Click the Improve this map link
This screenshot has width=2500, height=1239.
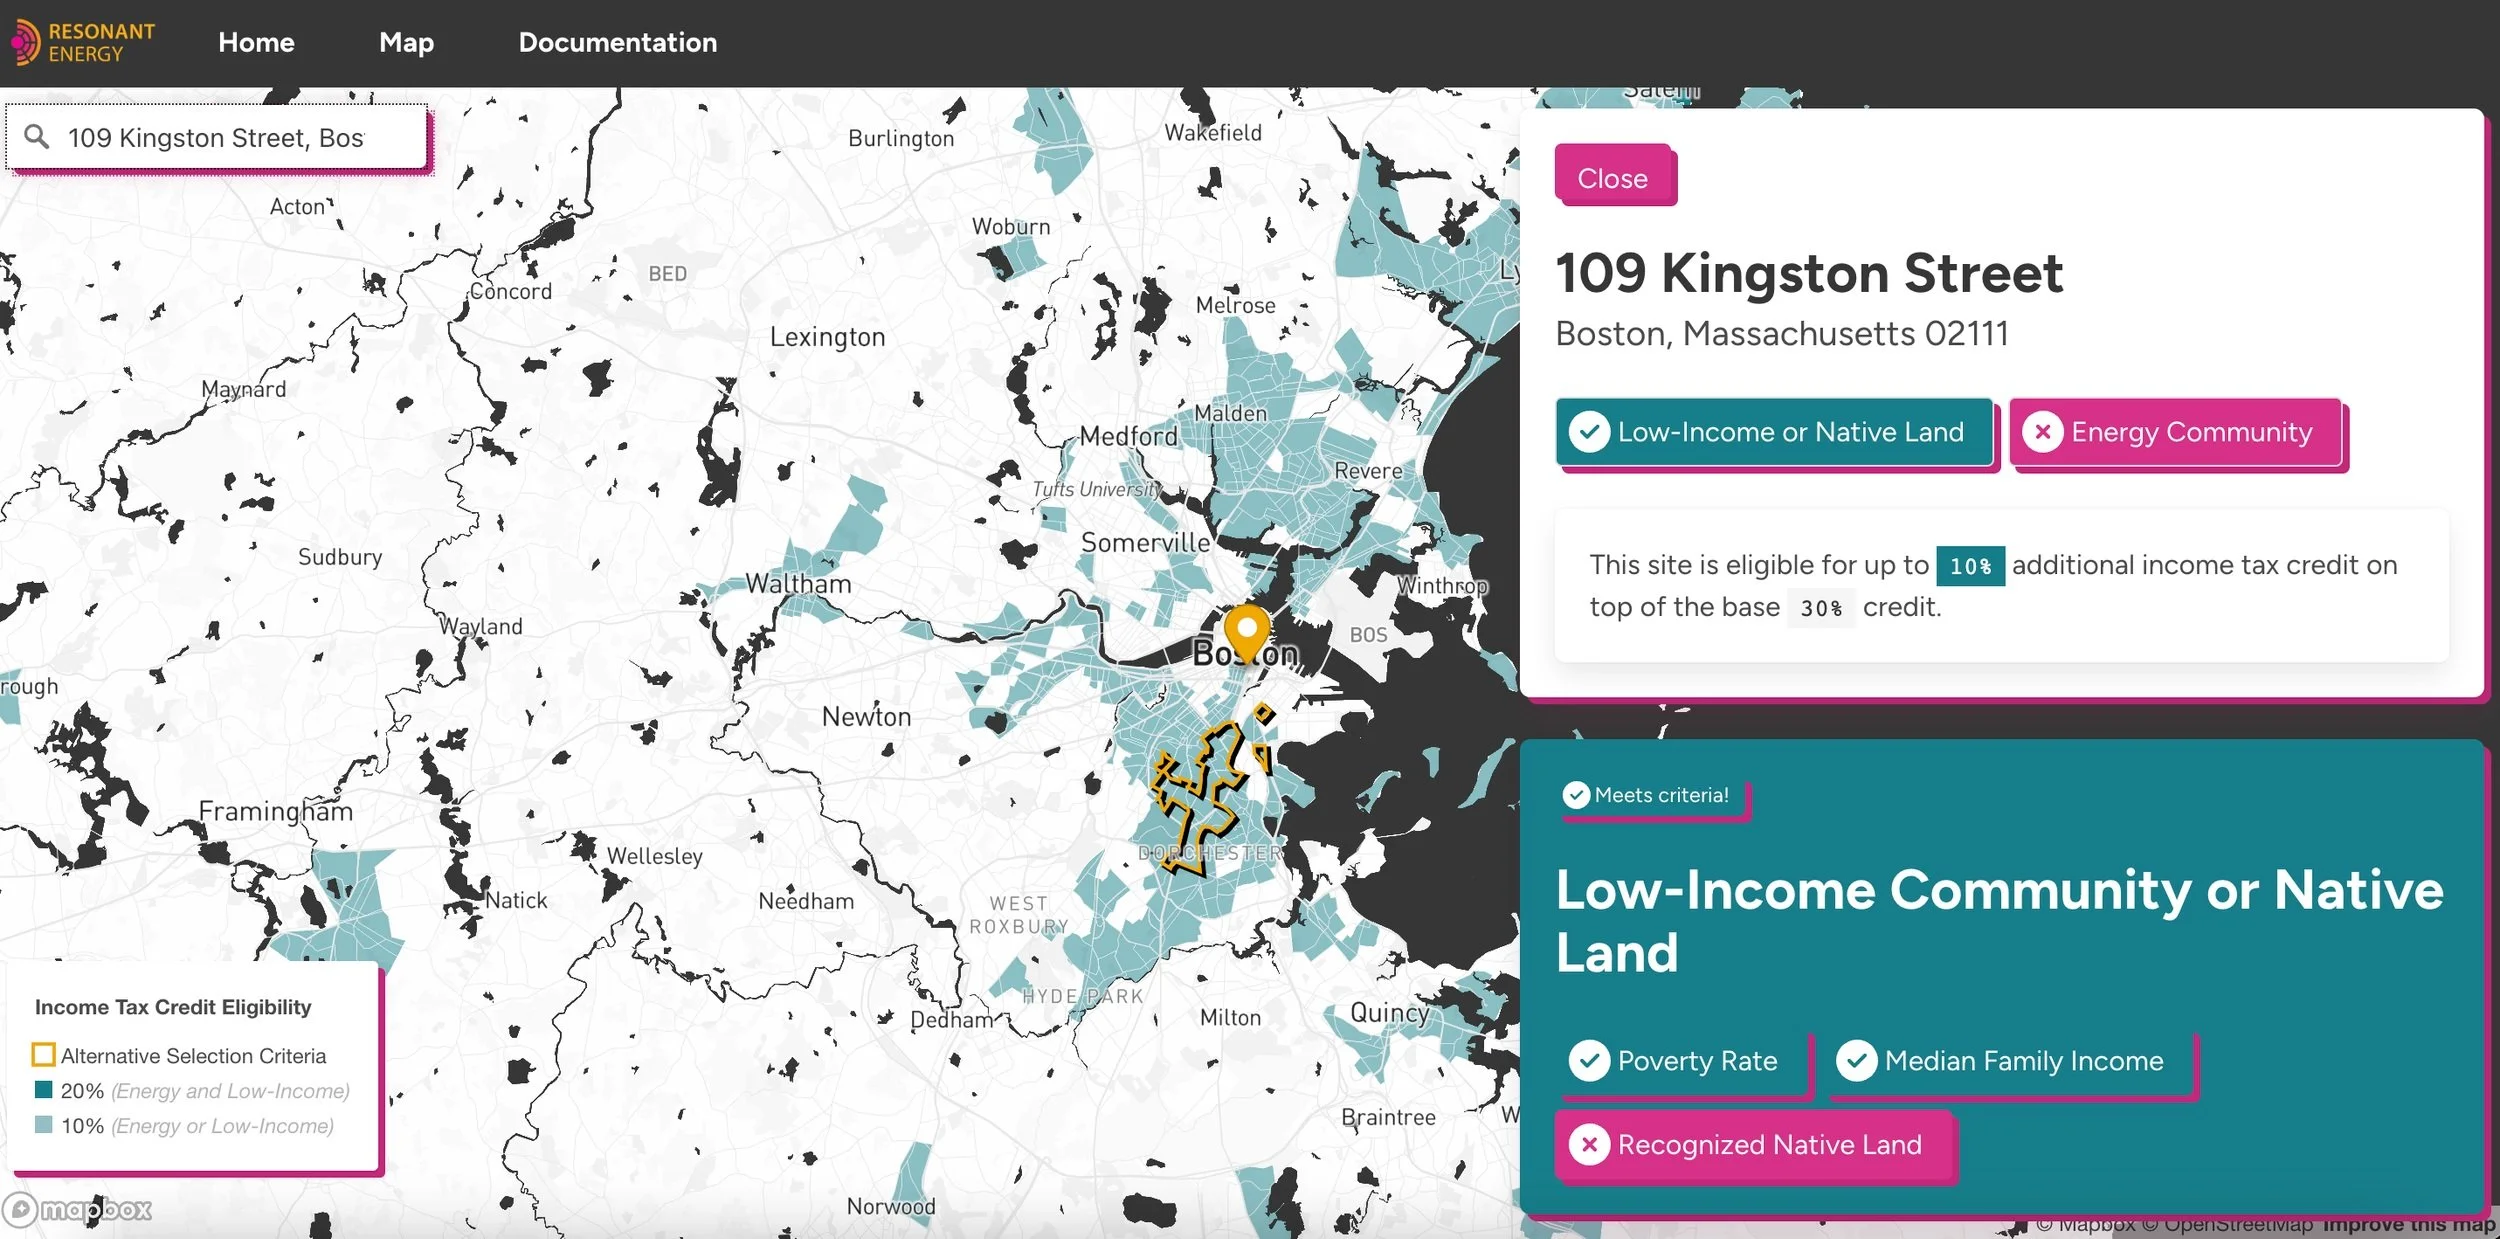2408,1224
